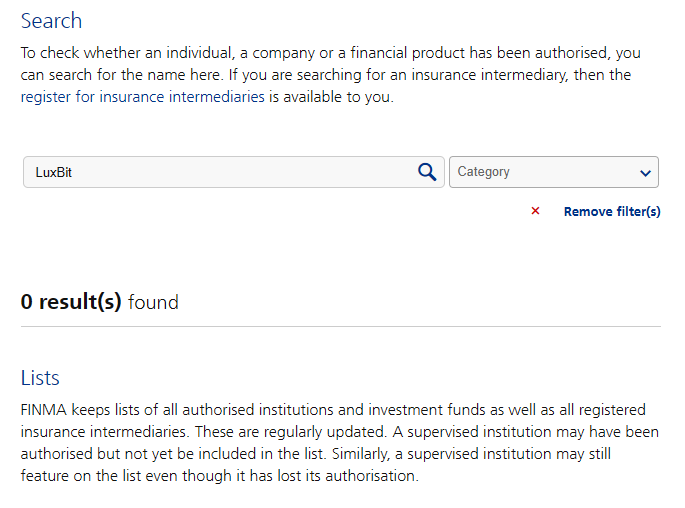This screenshot has height=508, width=685.
Task: Click the Search heading
Action: [51, 21]
